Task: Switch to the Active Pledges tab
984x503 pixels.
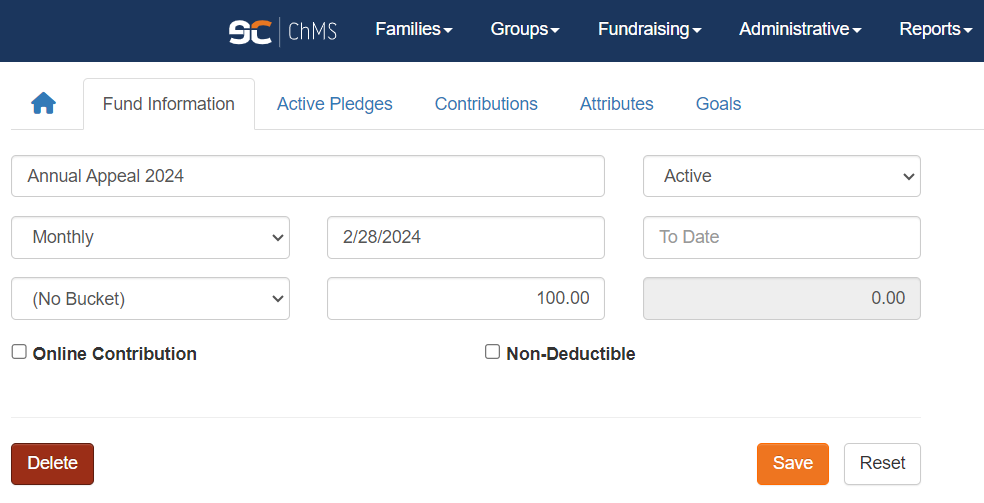Action: click(x=334, y=104)
